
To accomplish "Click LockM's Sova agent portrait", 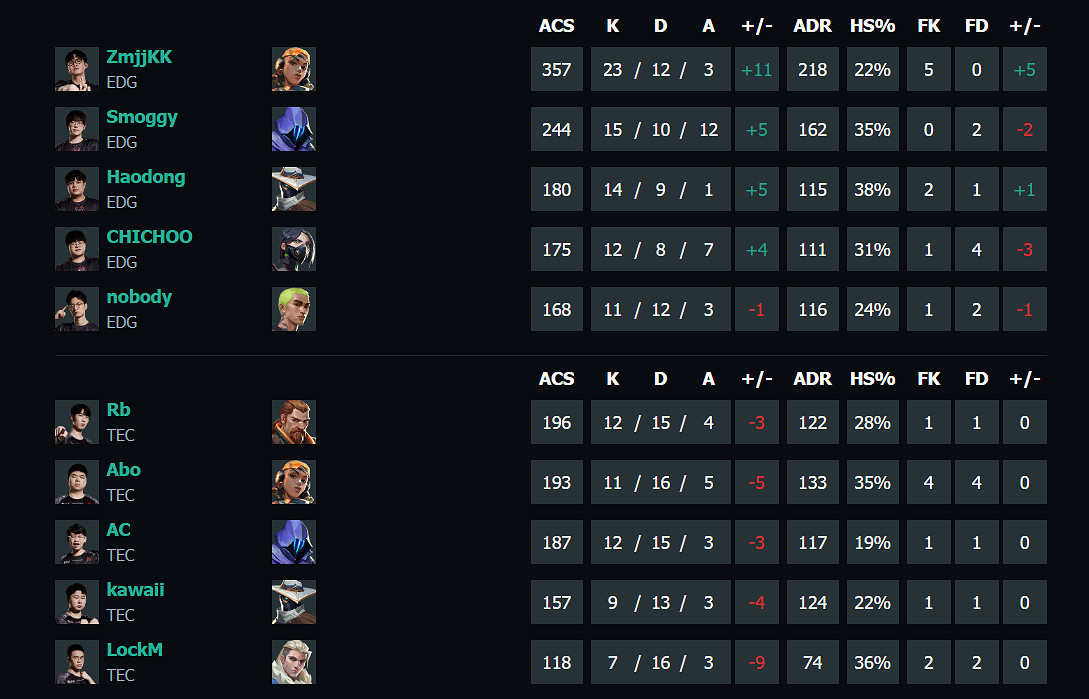I will [293, 662].
